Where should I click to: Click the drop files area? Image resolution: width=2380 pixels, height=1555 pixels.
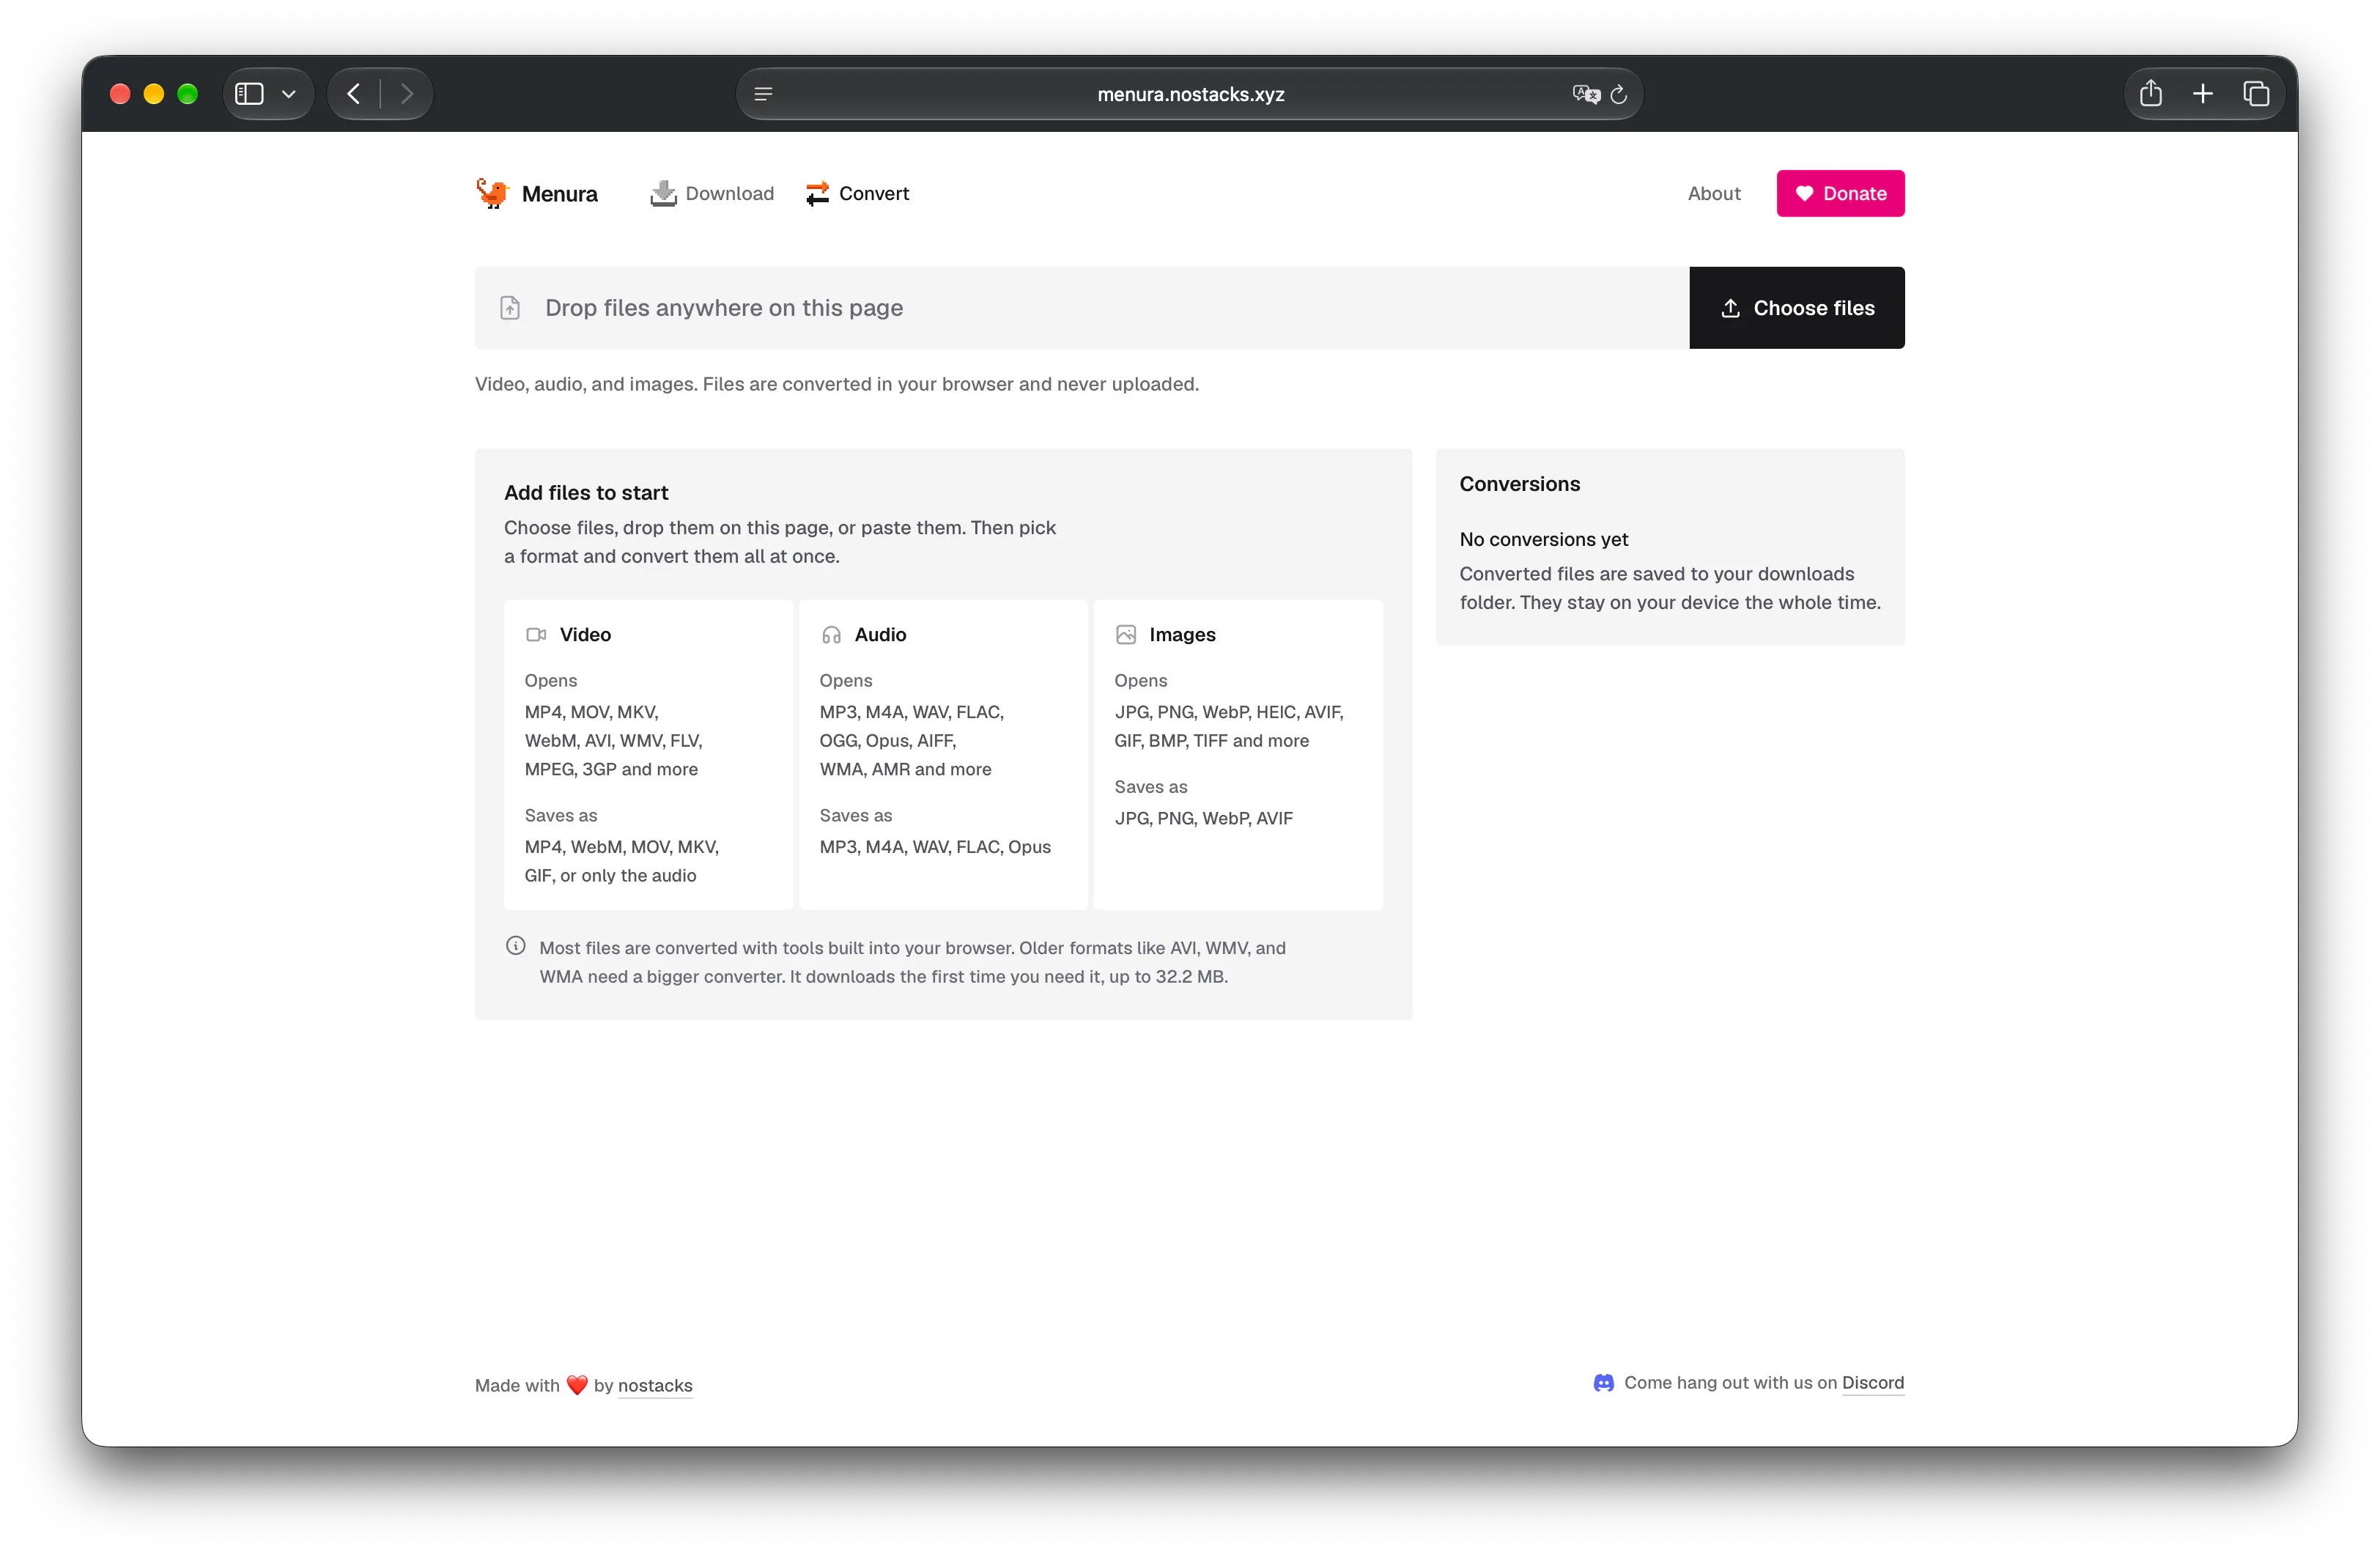pos(1082,308)
